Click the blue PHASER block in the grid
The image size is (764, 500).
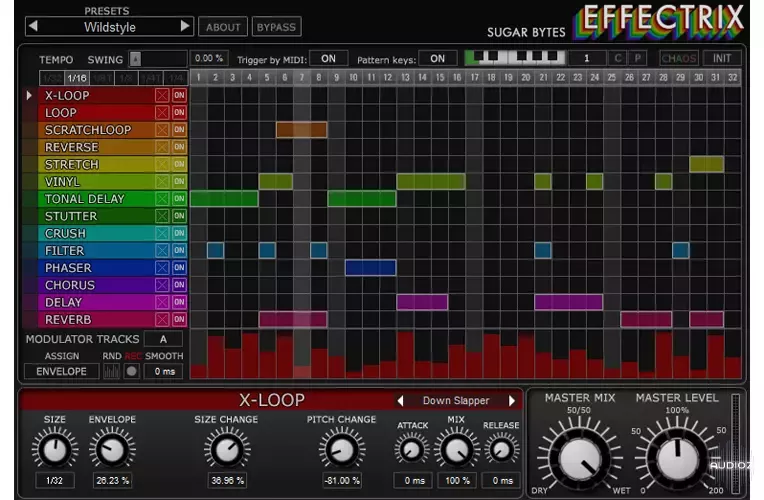point(370,268)
